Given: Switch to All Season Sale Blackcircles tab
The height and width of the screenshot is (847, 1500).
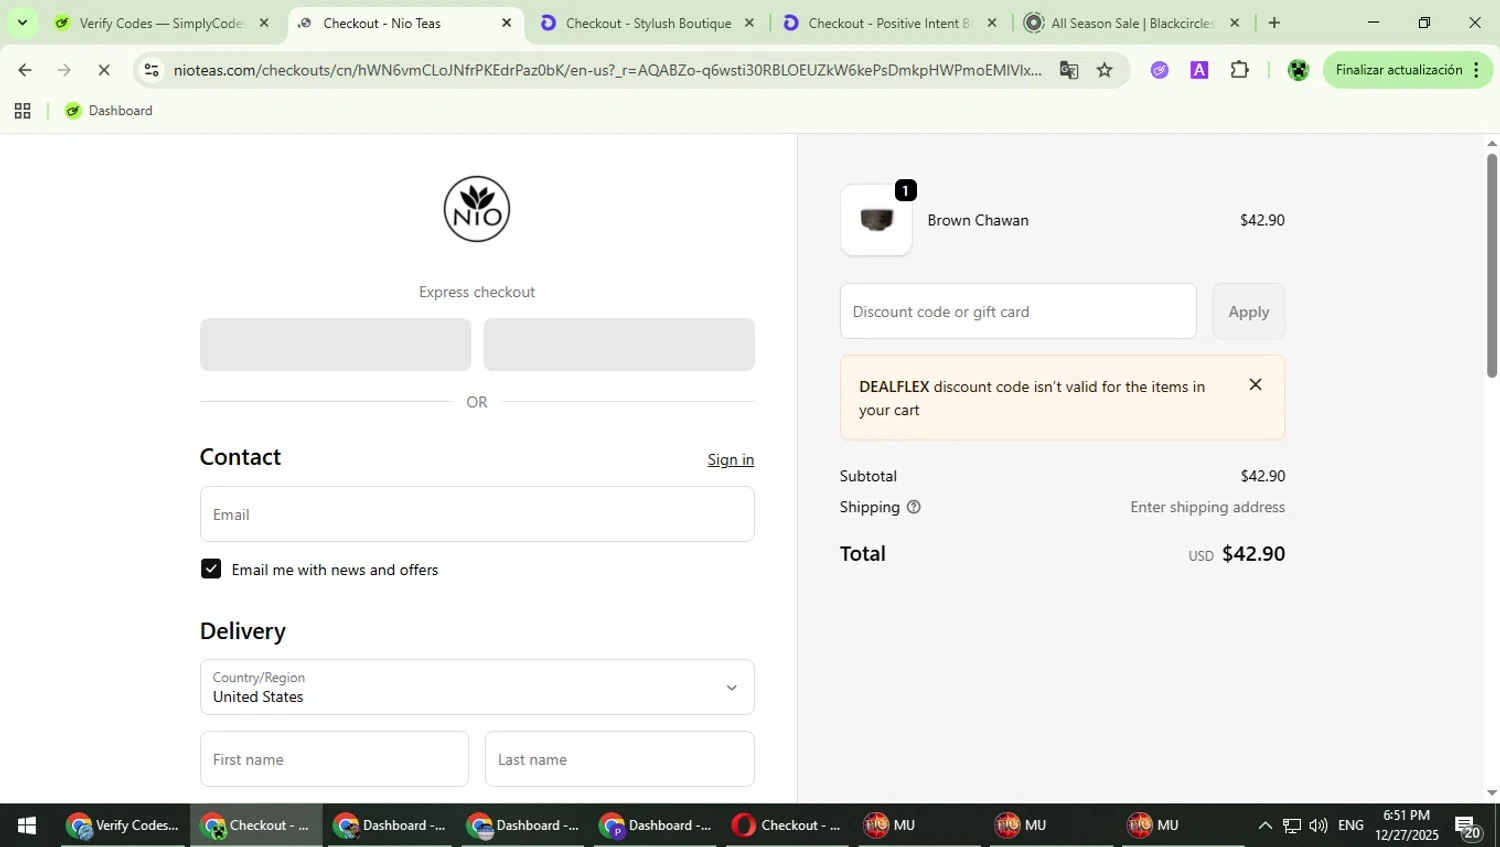Looking at the screenshot, I should (x=1132, y=23).
